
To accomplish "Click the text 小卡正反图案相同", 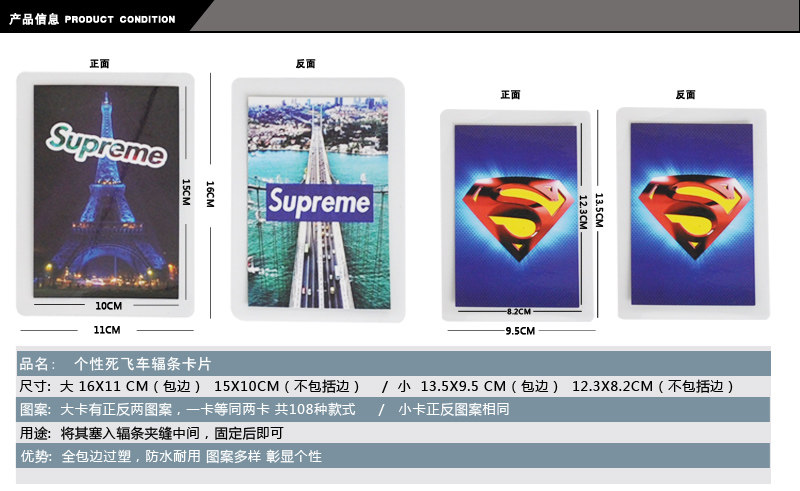I will 454,409.
